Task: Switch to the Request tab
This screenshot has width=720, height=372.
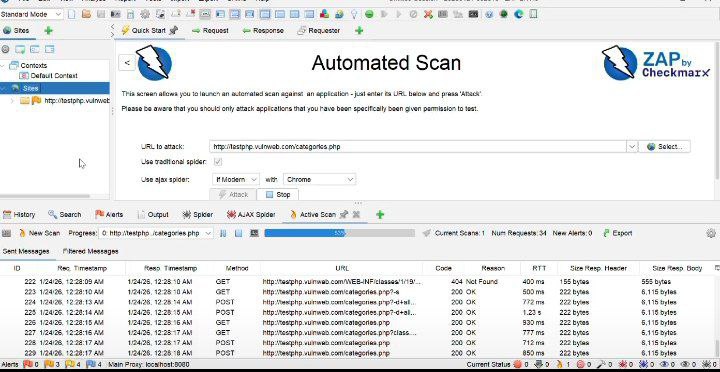Action: [x=210, y=31]
